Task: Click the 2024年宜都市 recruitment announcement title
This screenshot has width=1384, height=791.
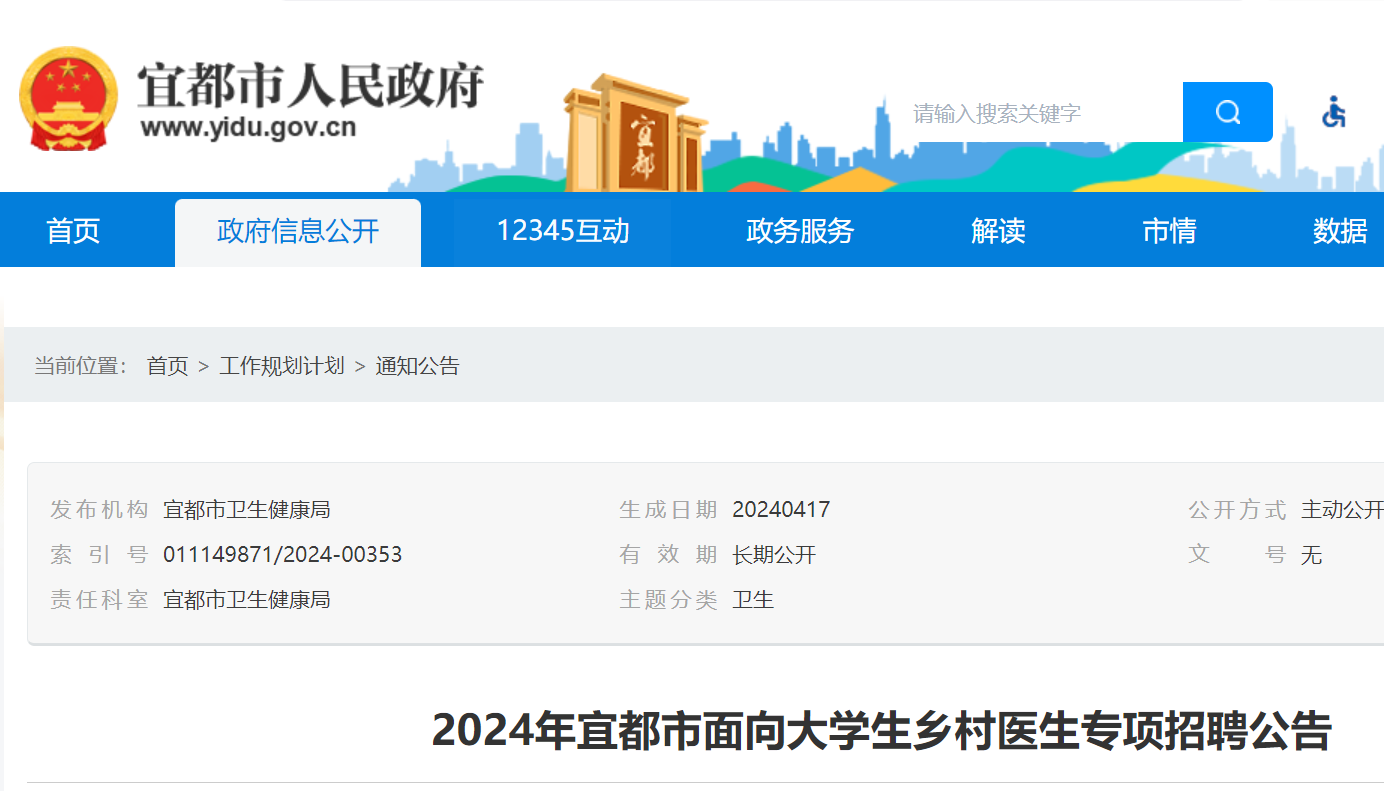Action: pyautogui.click(x=881, y=731)
